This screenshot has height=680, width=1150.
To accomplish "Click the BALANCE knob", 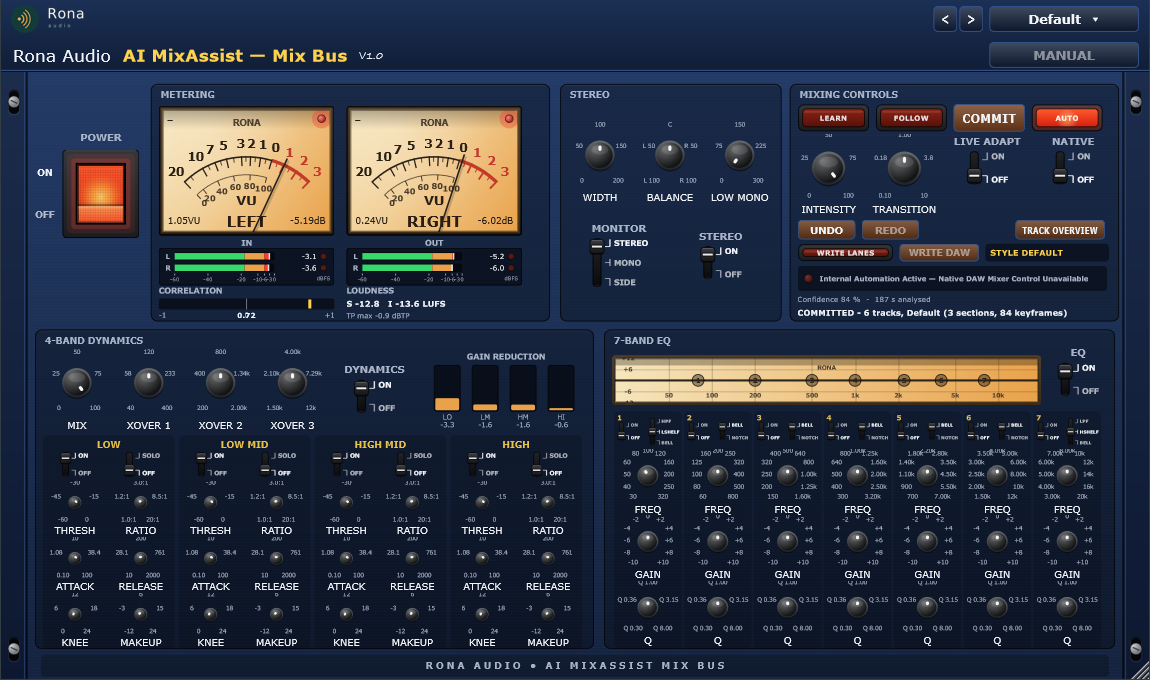I will [669, 155].
